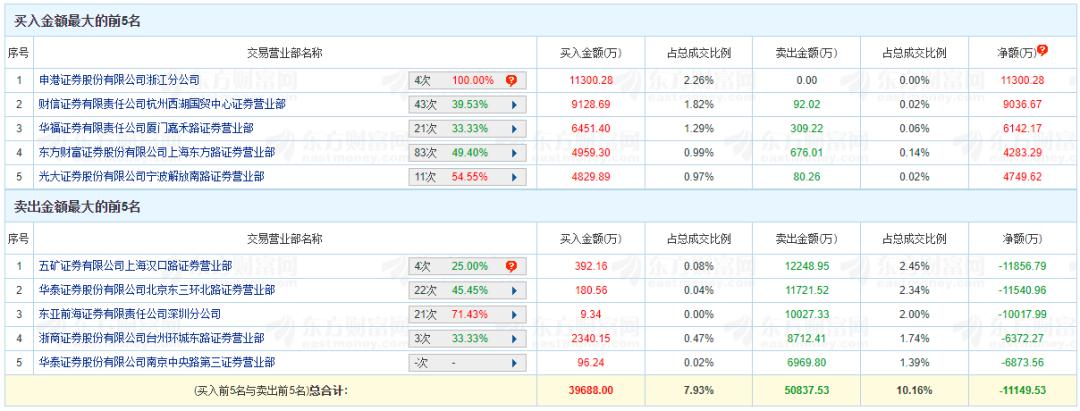
Task: Click the red question mark in 五矿证券 row
Action: (x=511, y=266)
